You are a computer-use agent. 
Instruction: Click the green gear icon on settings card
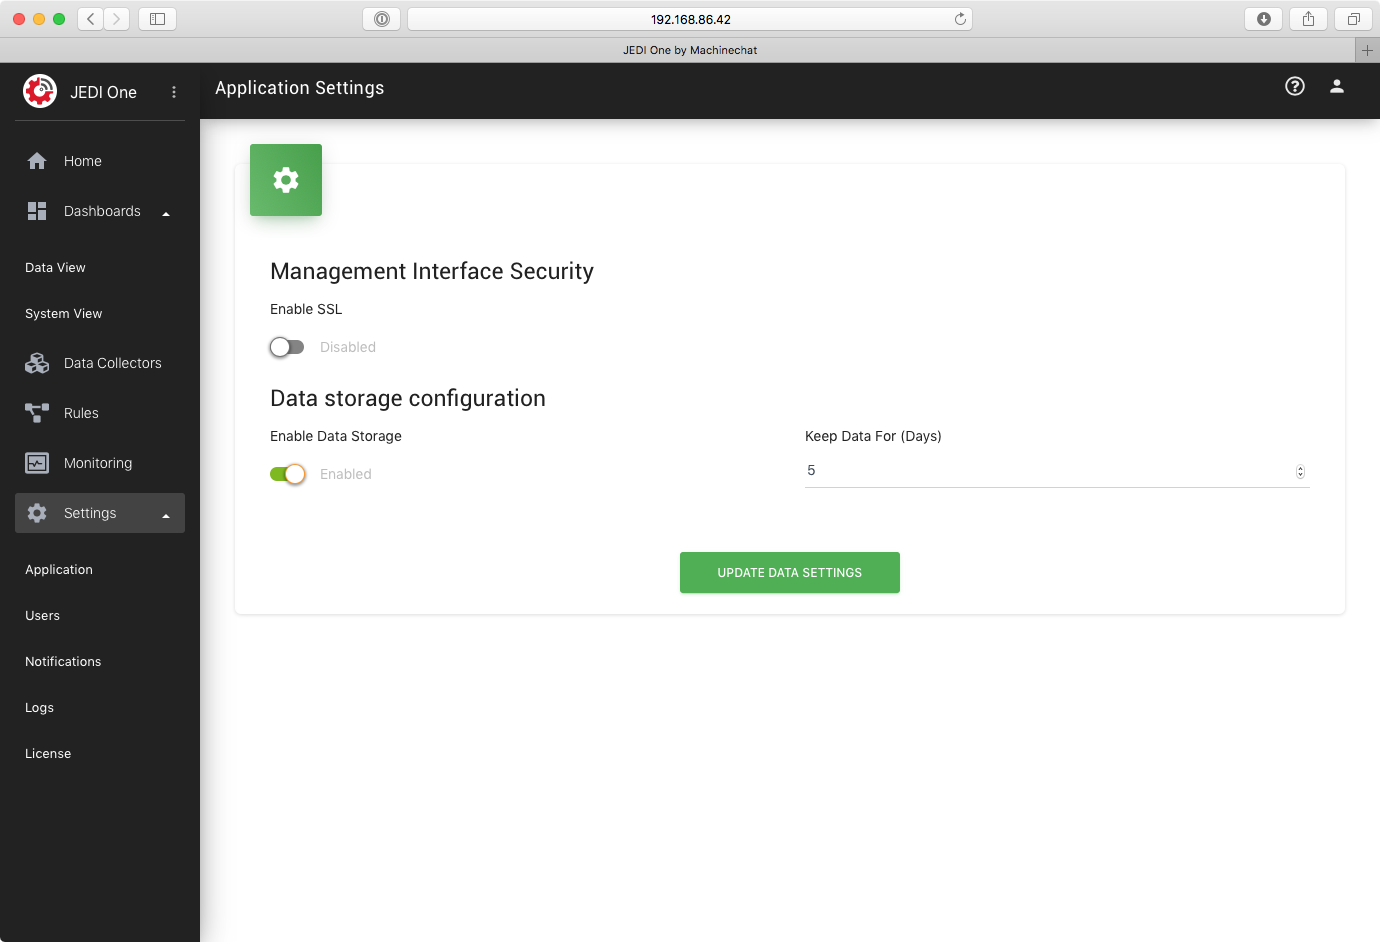pos(285,180)
